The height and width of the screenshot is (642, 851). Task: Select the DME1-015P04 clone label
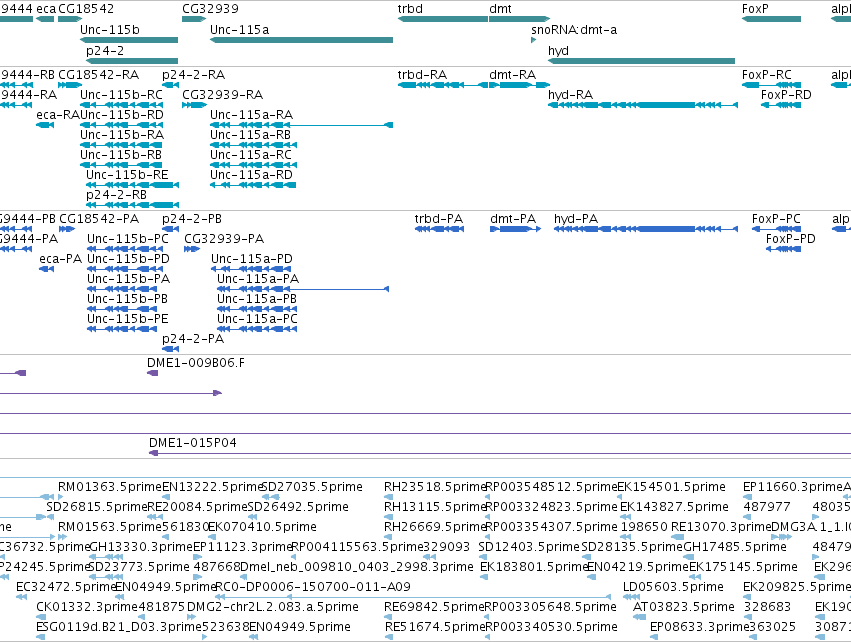[193, 443]
